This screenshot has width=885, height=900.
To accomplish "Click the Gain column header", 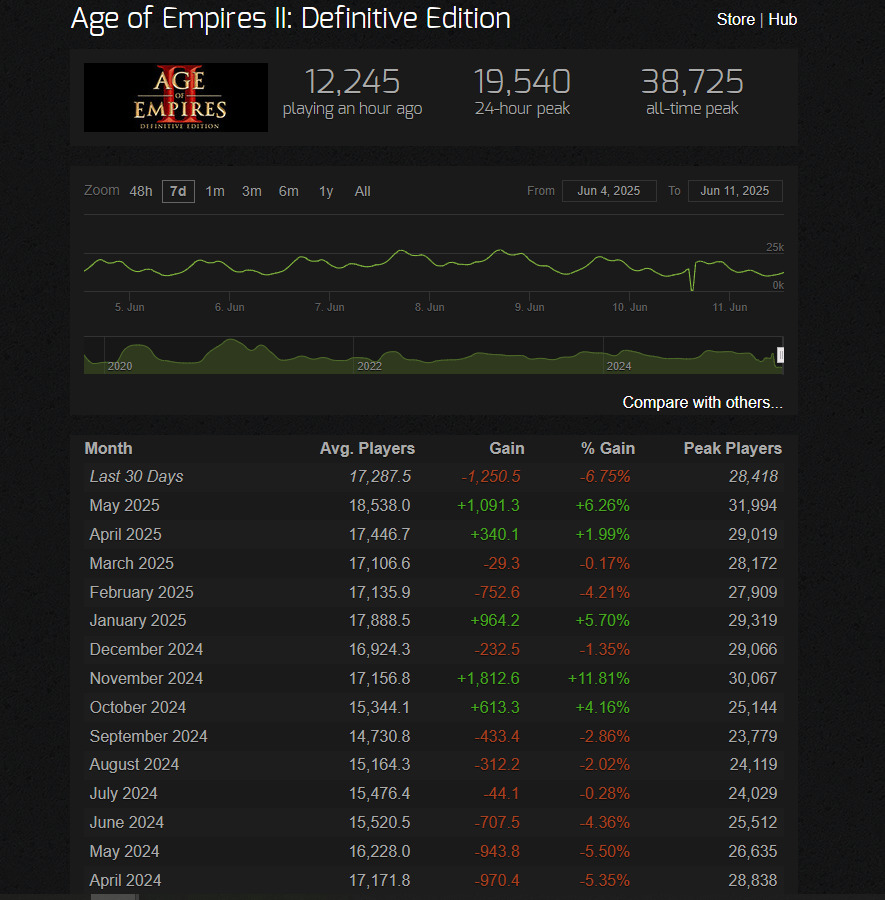I will click(507, 448).
